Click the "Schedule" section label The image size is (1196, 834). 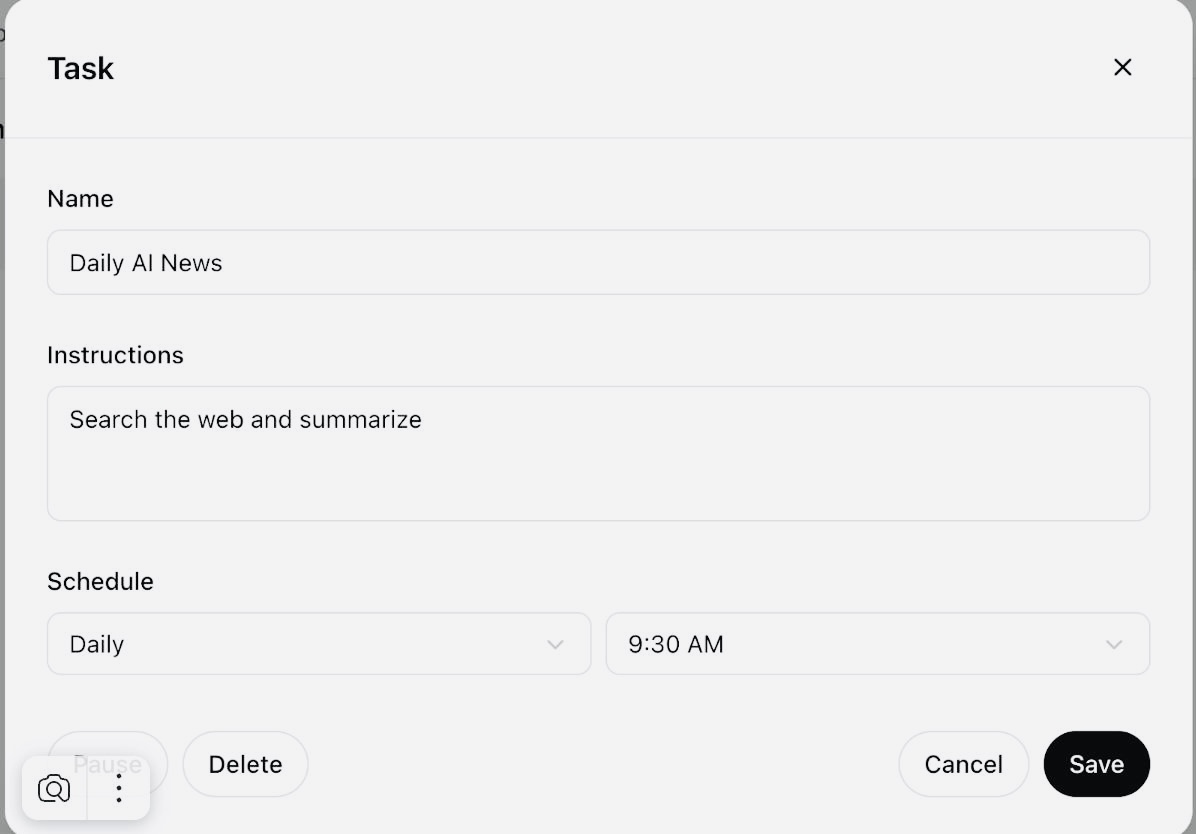[x=100, y=581]
